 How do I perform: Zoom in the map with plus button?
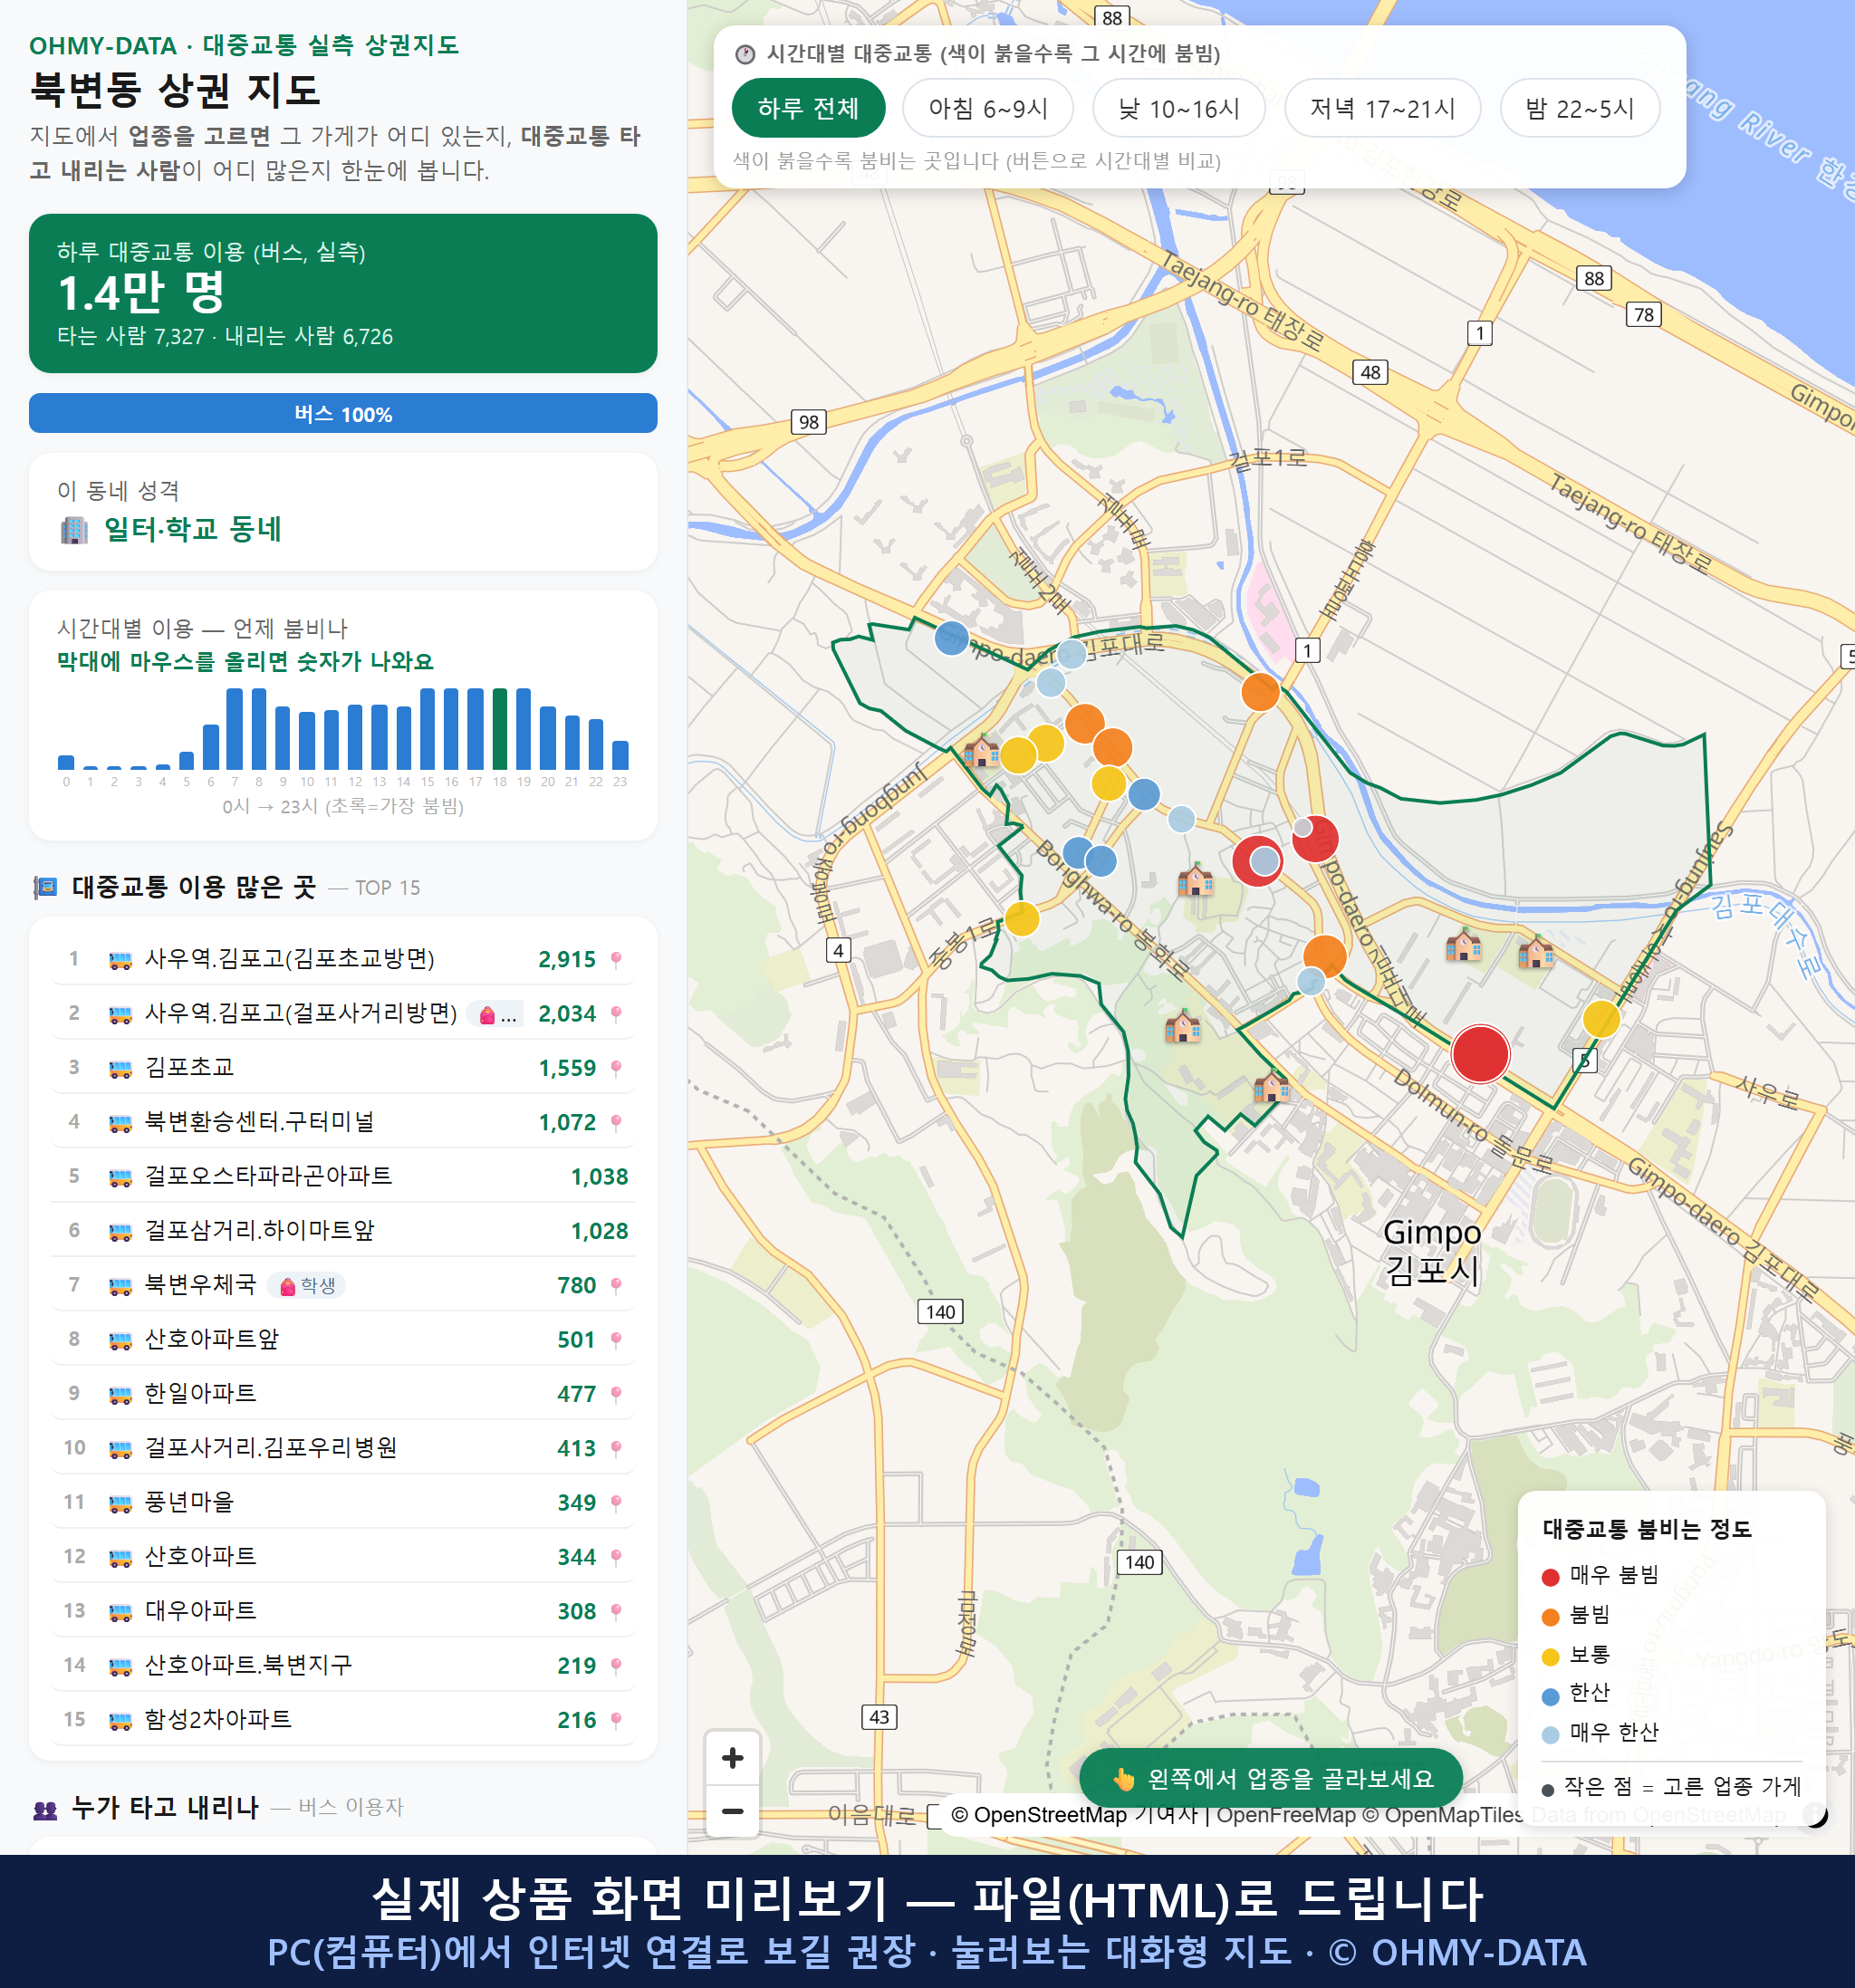pos(732,1758)
